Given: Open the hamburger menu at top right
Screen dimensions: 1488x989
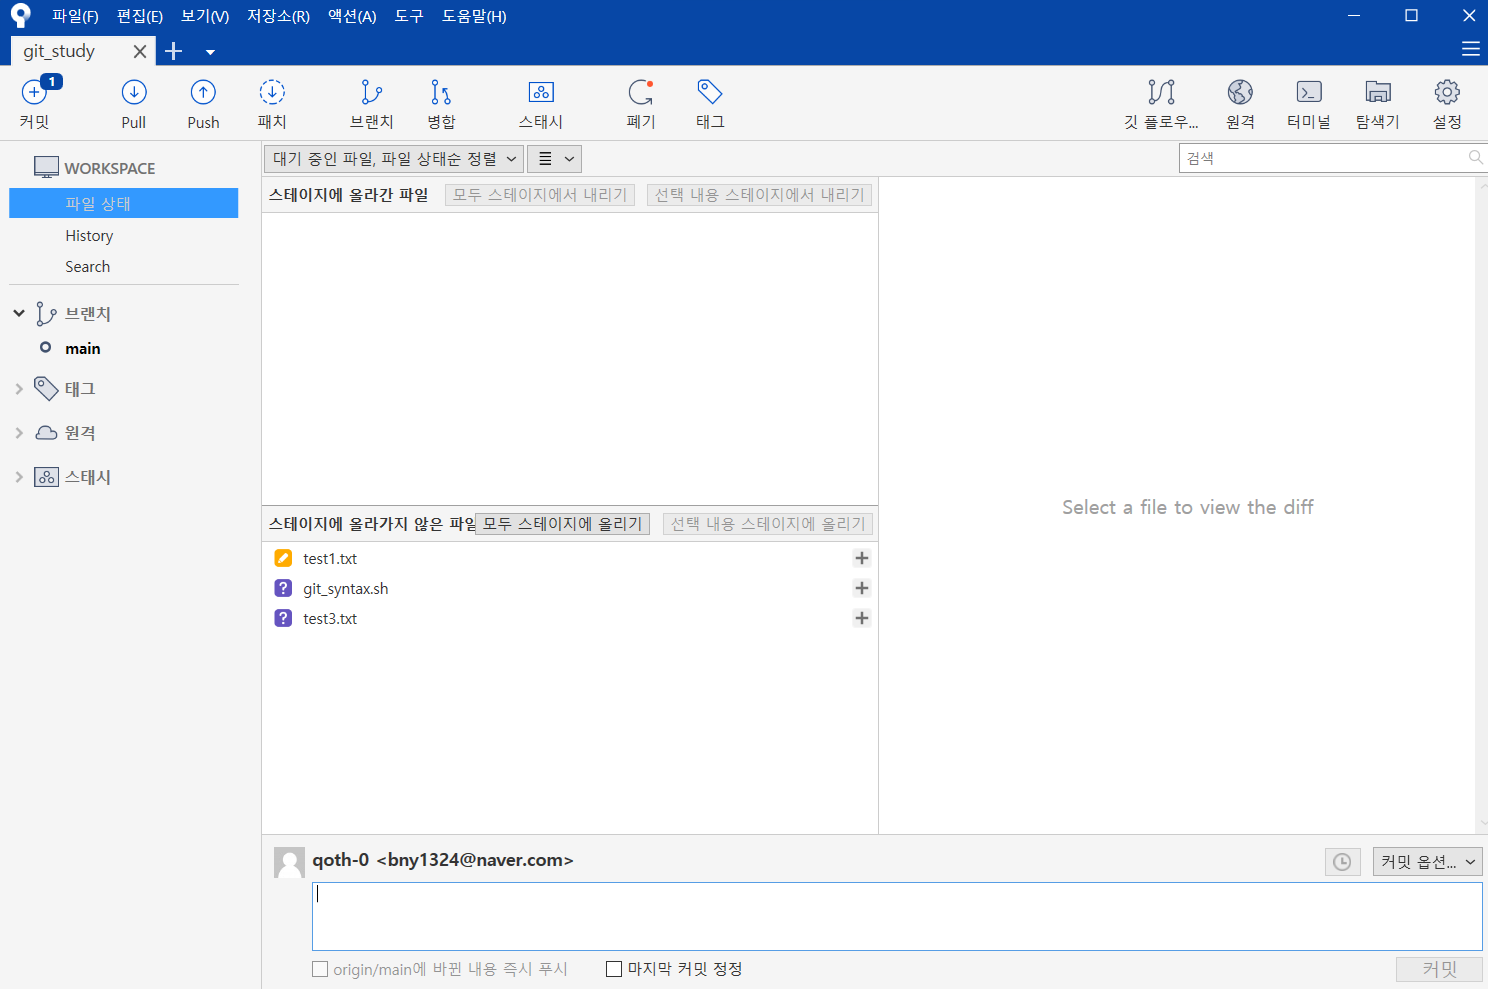Looking at the screenshot, I should [x=1470, y=49].
